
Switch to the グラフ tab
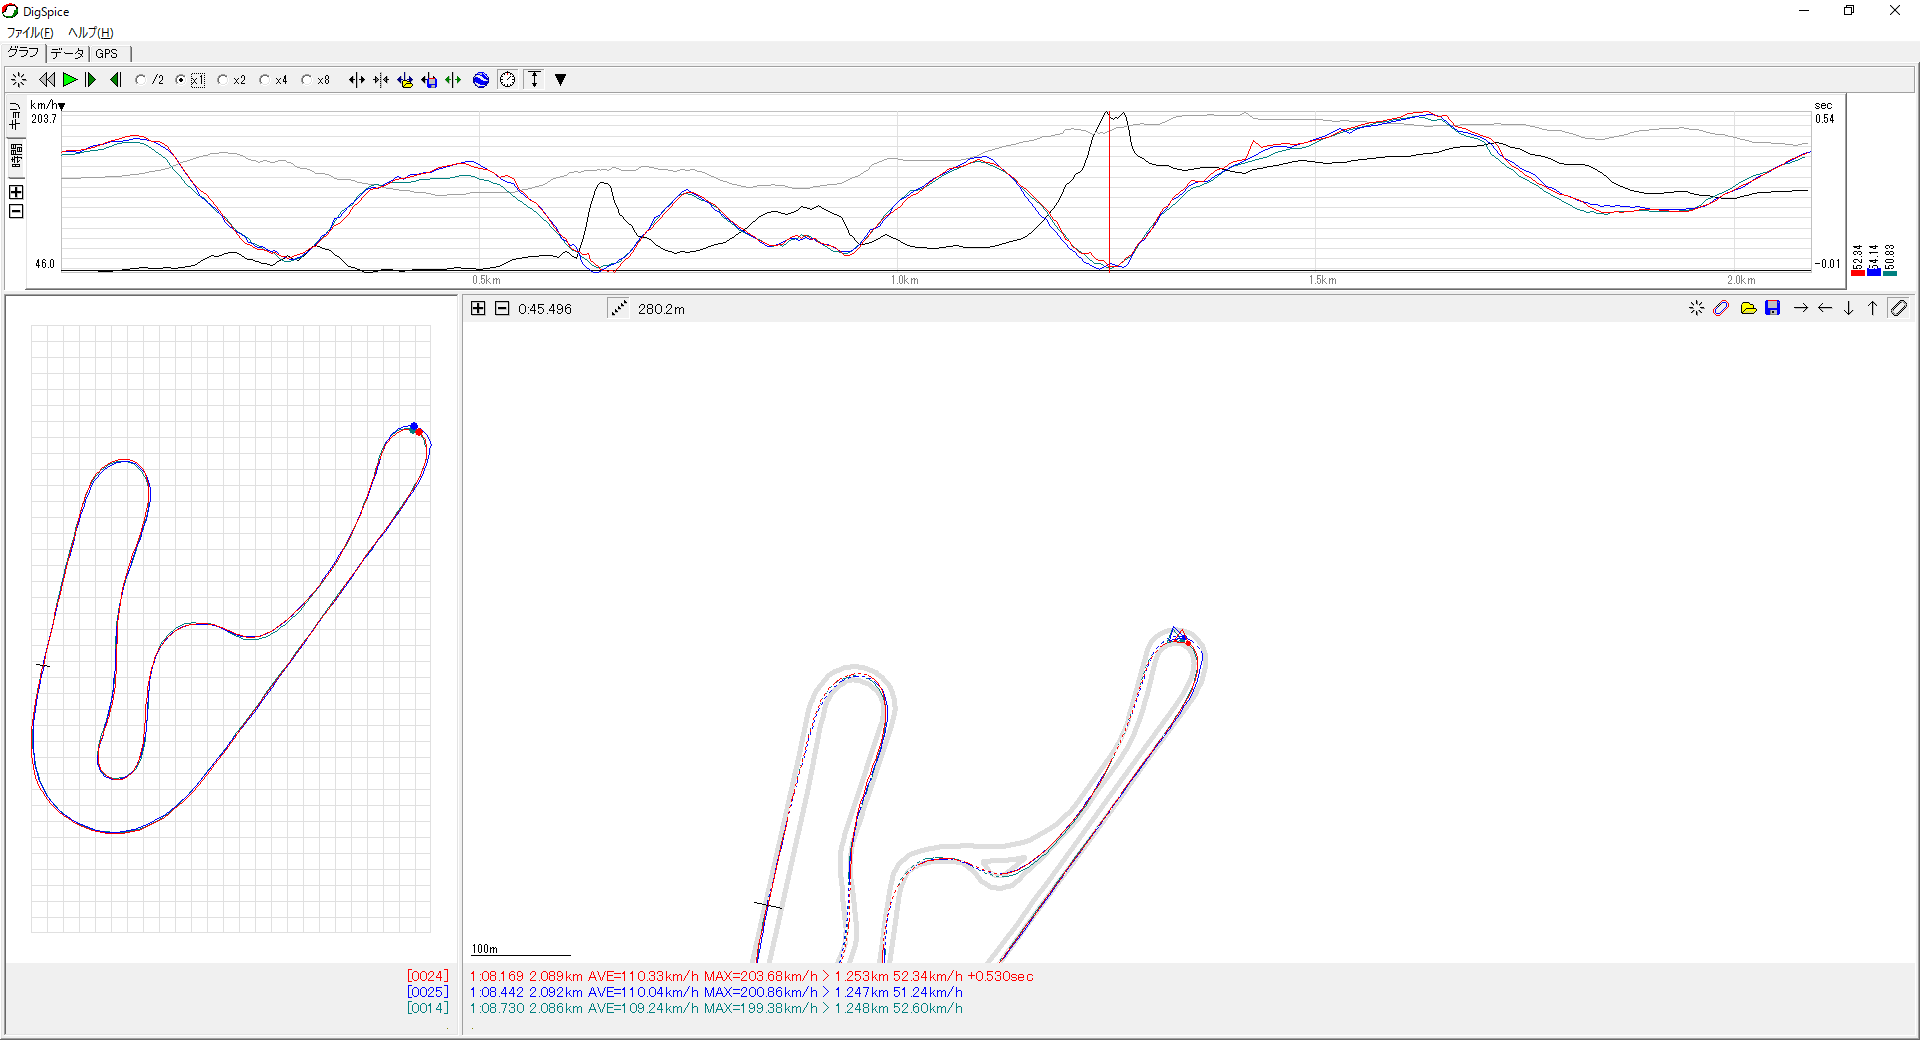[x=23, y=53]
